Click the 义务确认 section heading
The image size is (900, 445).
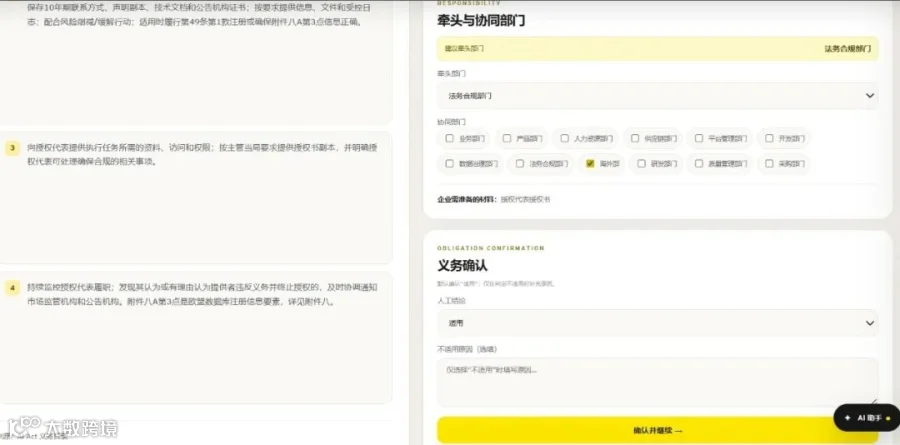coord(463,266)
